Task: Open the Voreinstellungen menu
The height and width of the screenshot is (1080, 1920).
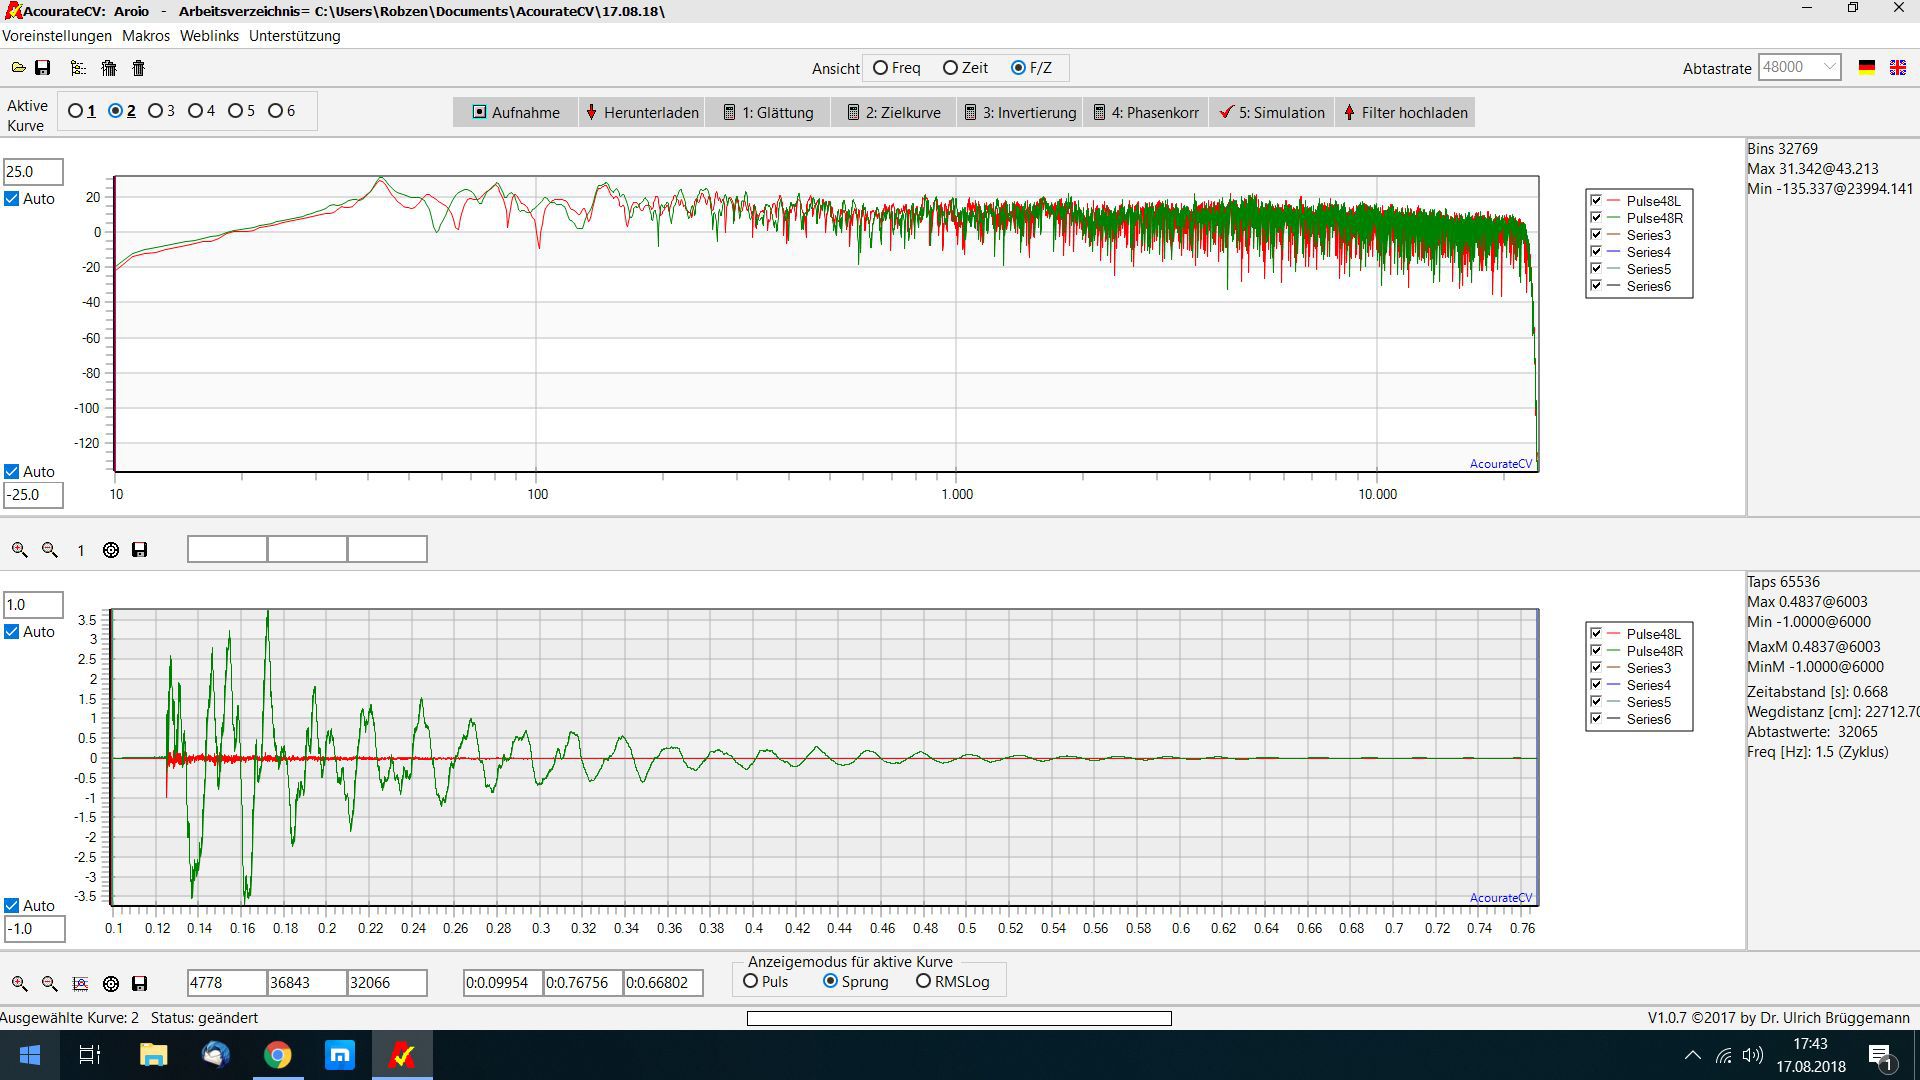Action: tap(57, 36)
